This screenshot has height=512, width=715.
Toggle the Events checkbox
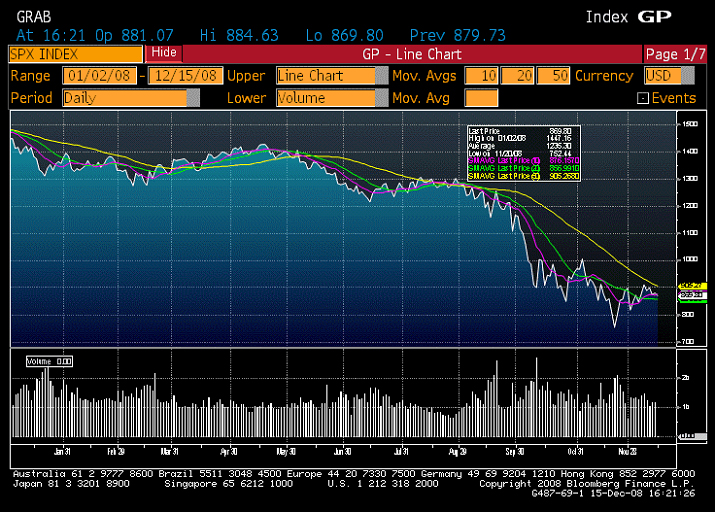[642, 98]
